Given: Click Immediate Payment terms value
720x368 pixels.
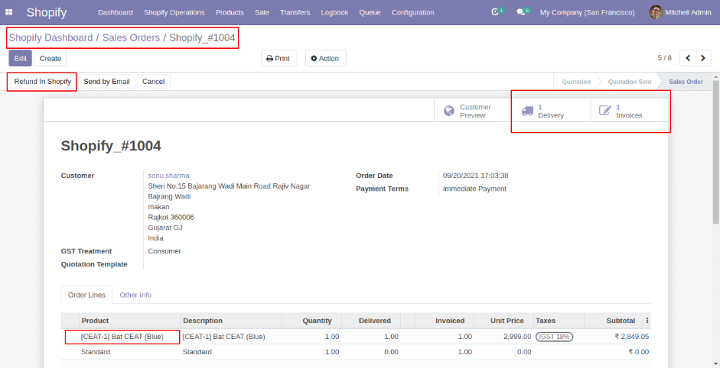Looking at the screenshot, I should pyautogui.click(x=474, y=189).
